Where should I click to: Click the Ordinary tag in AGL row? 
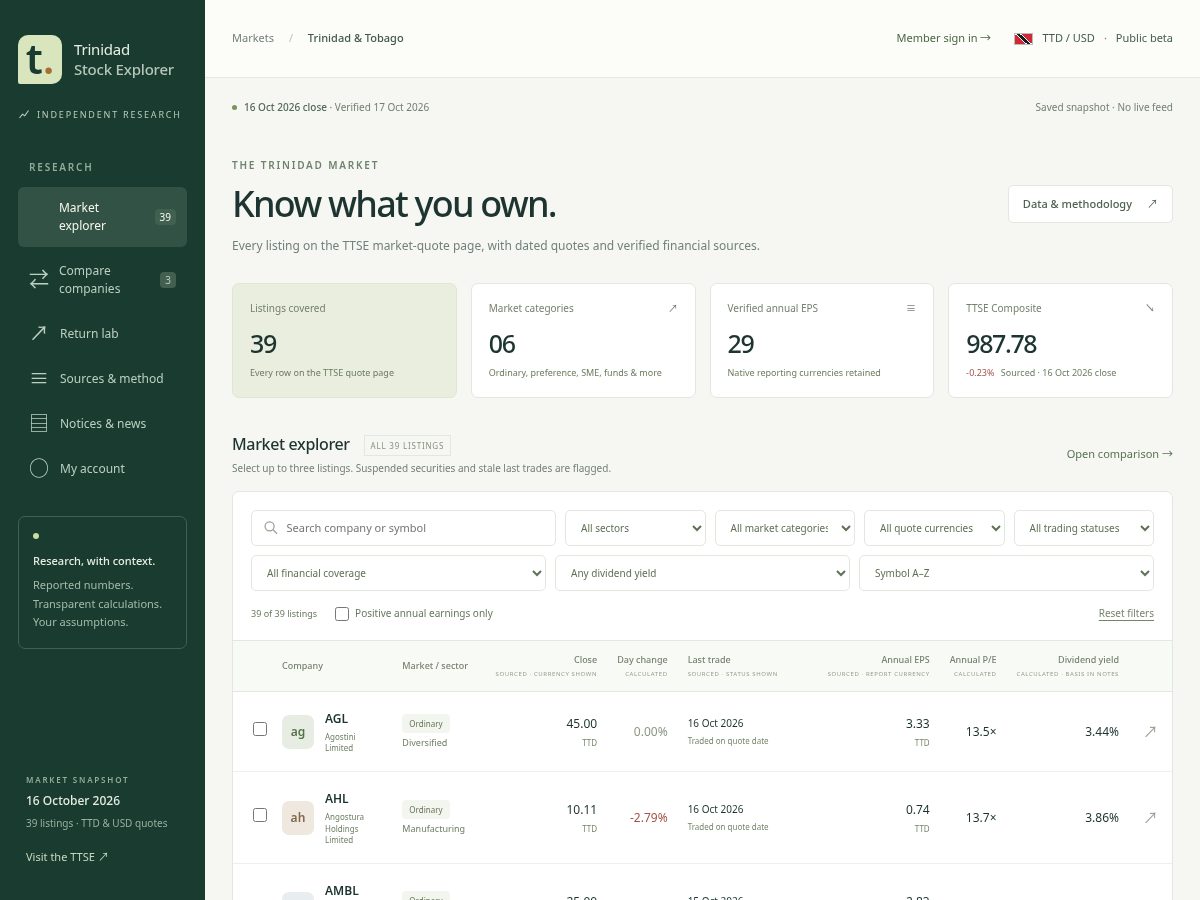pyautogui.click(x=426, y=724)
